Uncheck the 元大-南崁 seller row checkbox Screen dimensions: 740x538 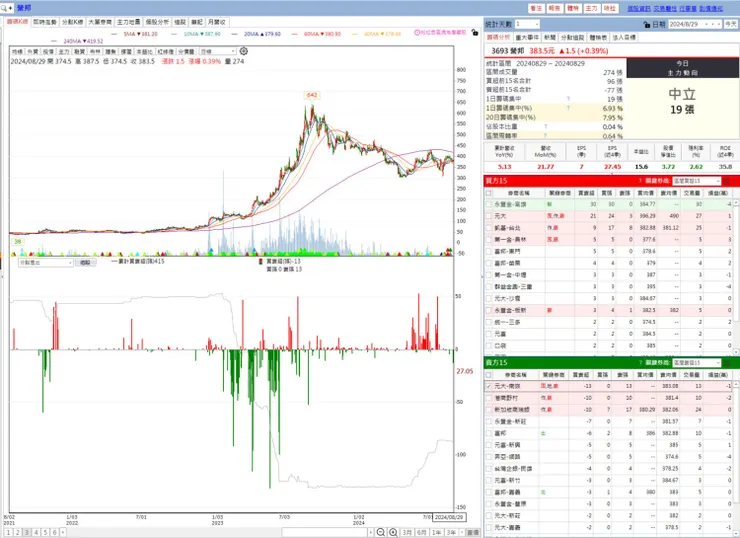489,386
